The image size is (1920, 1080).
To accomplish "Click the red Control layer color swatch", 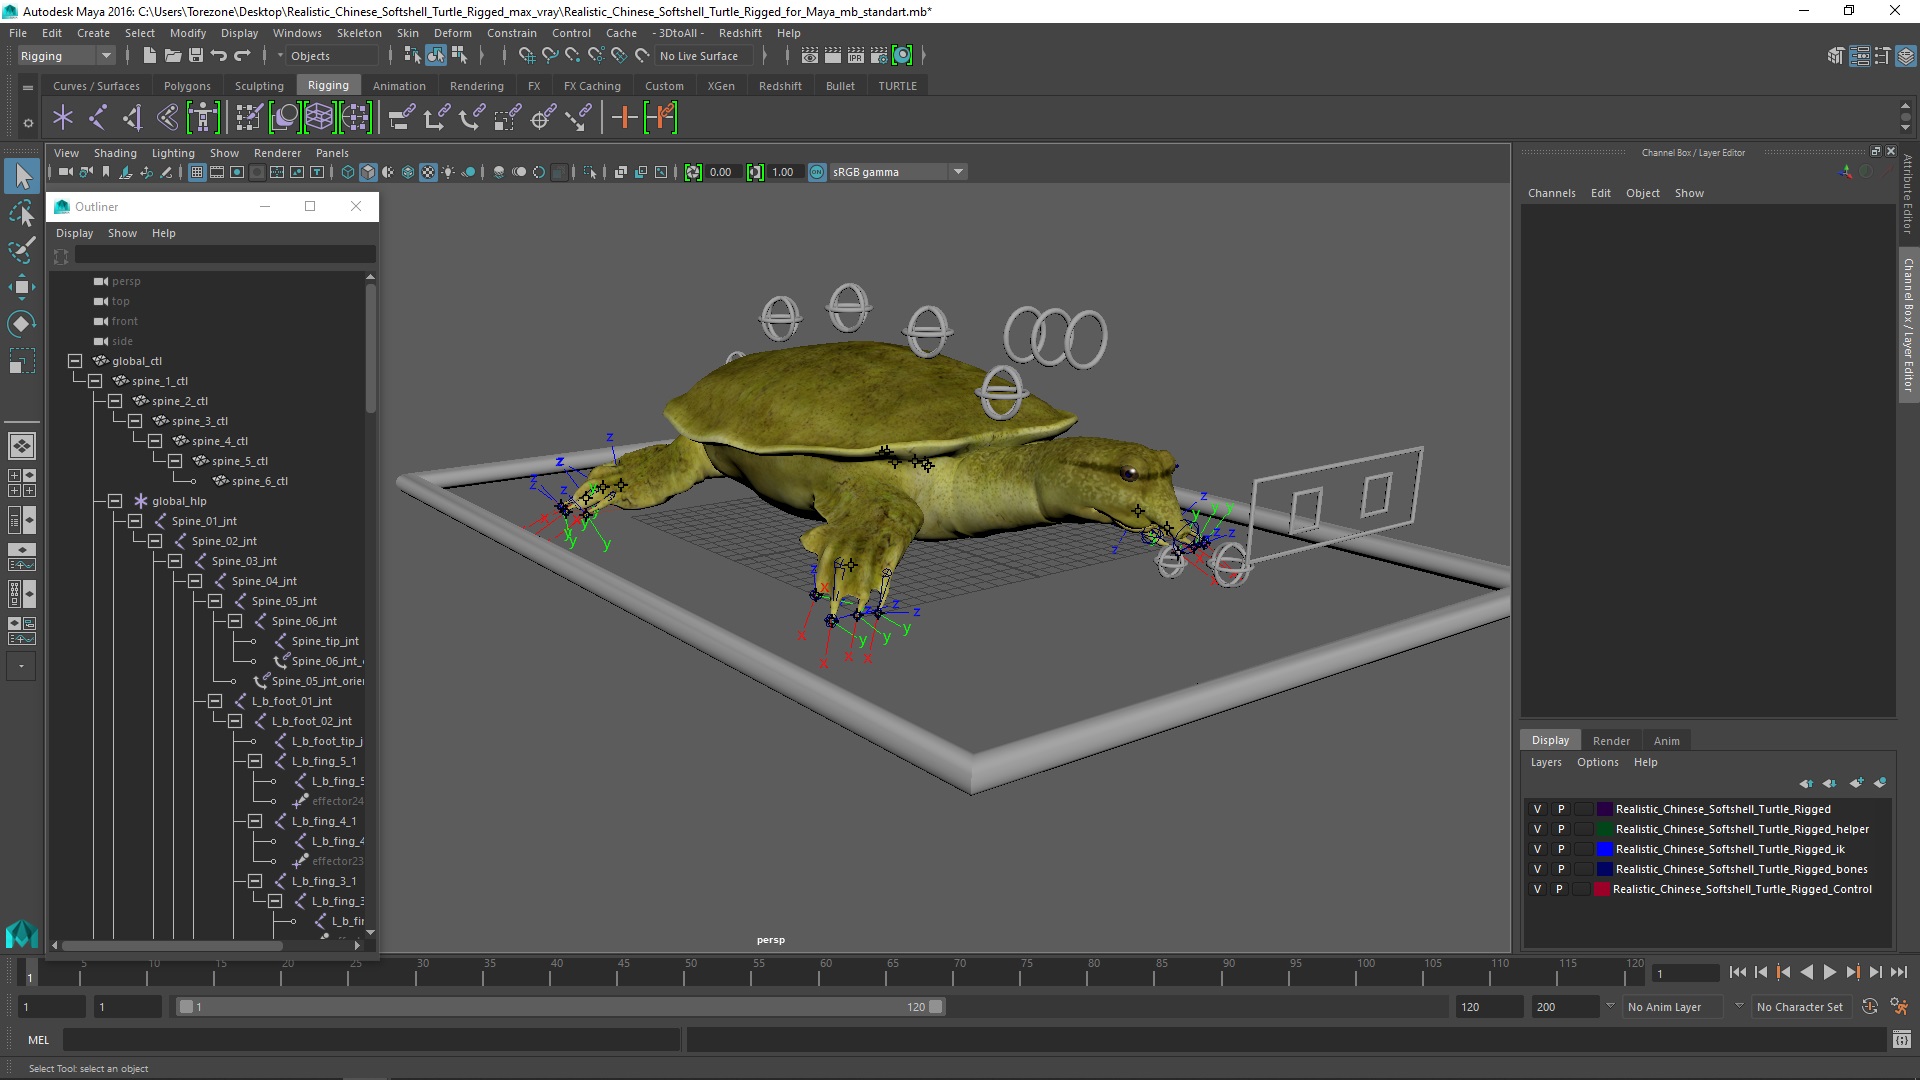I will 1601,889.
